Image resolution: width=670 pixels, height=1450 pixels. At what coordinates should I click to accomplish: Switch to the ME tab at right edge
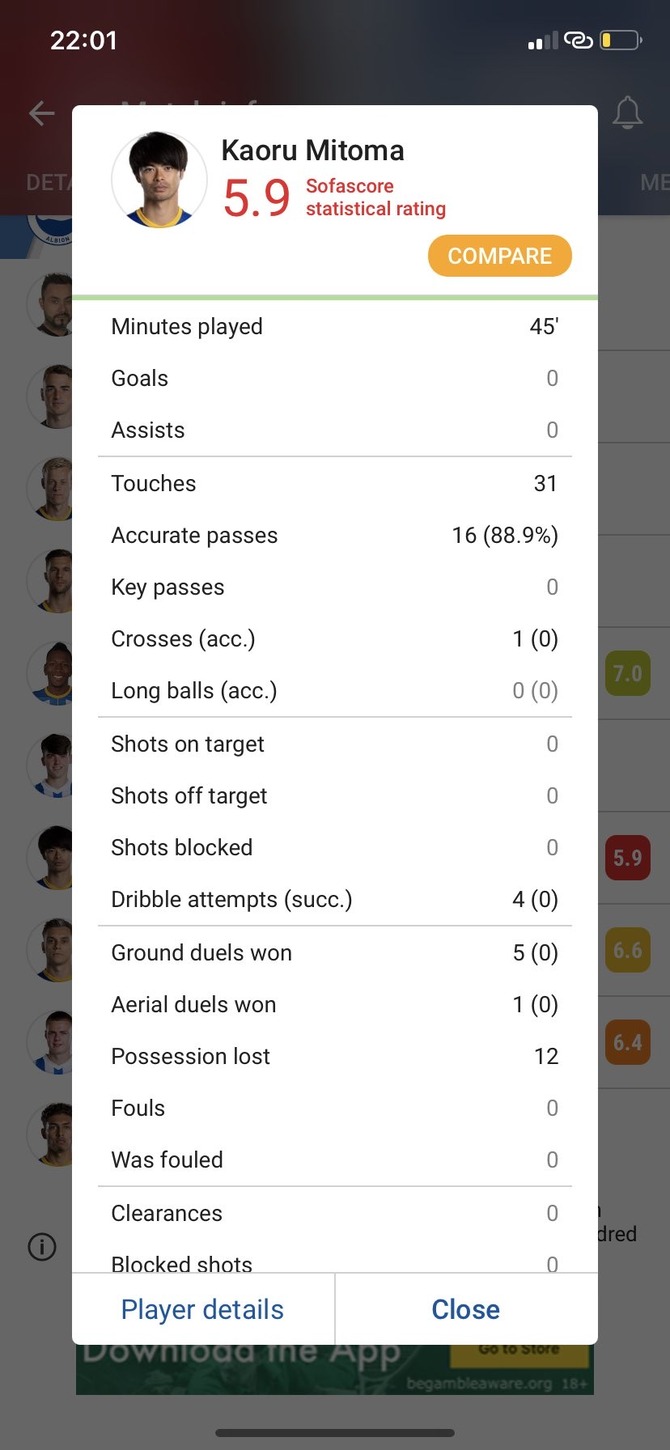pos(654,182)
